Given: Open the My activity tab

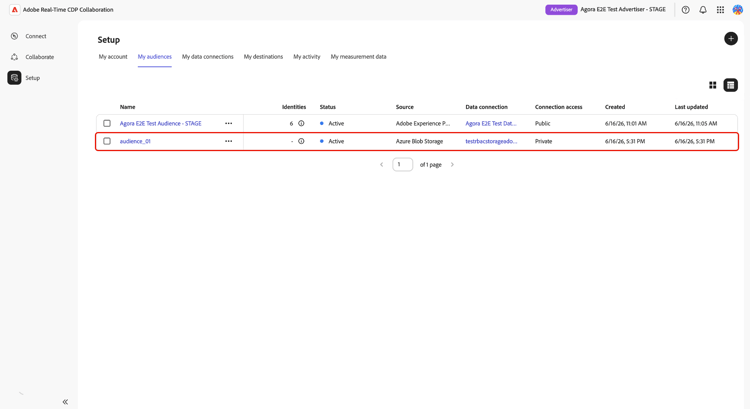Looking at the screenshot, I should coord(307,56).
